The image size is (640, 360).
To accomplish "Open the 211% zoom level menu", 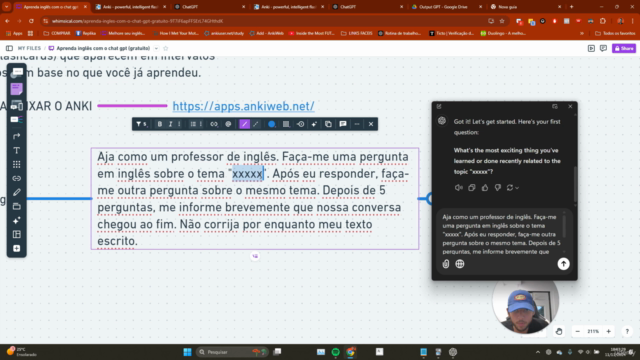I will pos(593,331).
